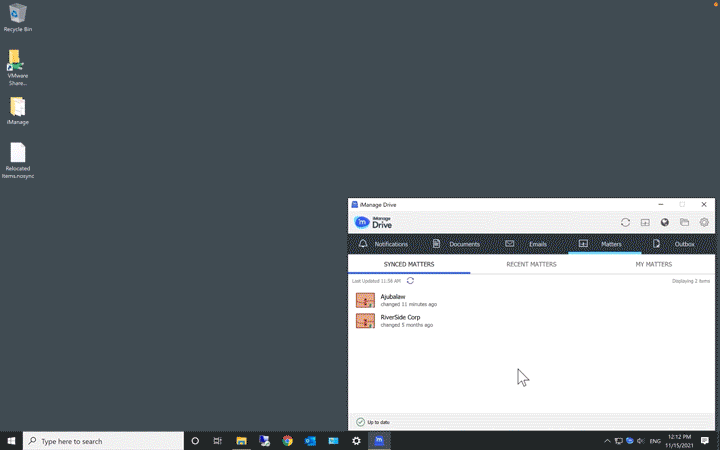Open iManage Drive settings gear

pyautogui.click(x=704, y=222)
